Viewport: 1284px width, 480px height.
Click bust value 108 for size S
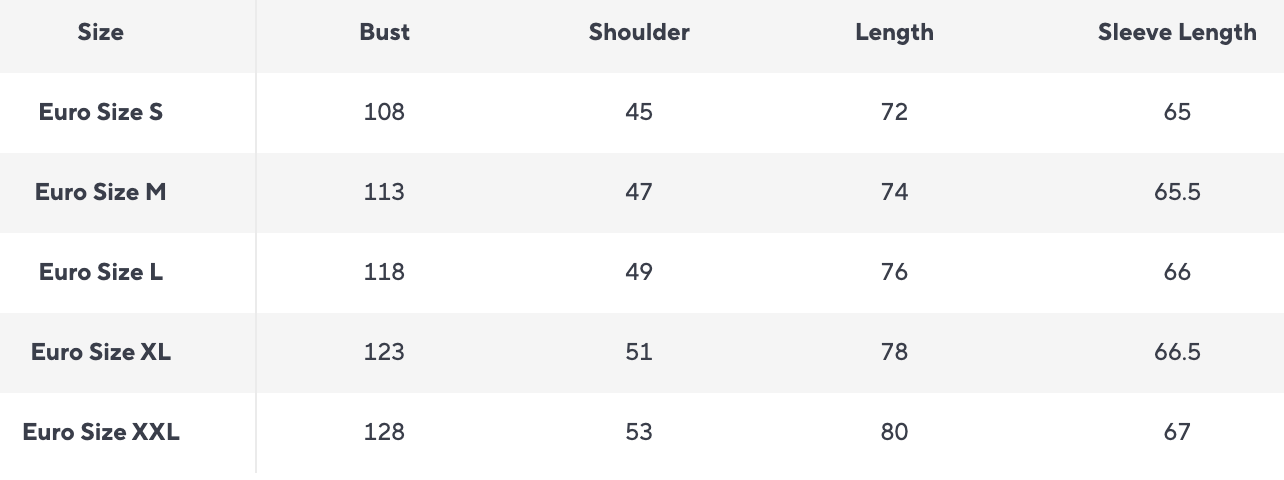coord(385,112)
